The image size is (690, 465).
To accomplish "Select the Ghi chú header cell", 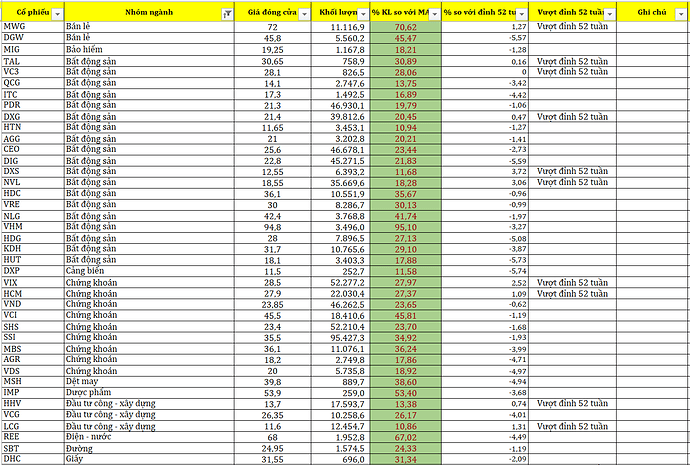I will (652, 12).
